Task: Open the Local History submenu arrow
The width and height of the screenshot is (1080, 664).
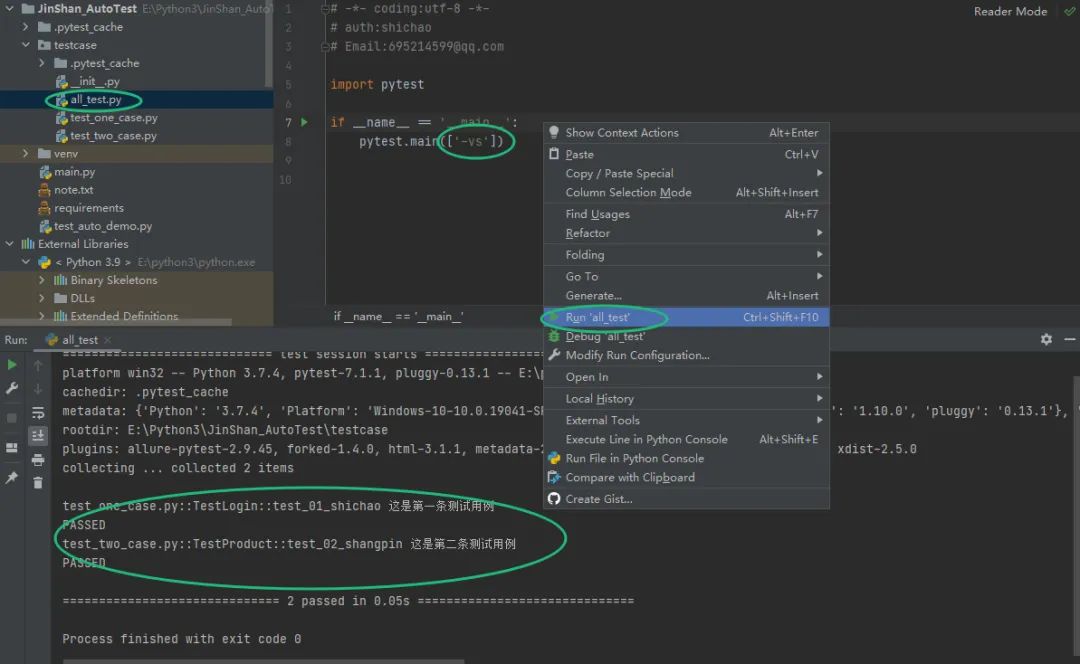Action: click(x=820, y=398)
